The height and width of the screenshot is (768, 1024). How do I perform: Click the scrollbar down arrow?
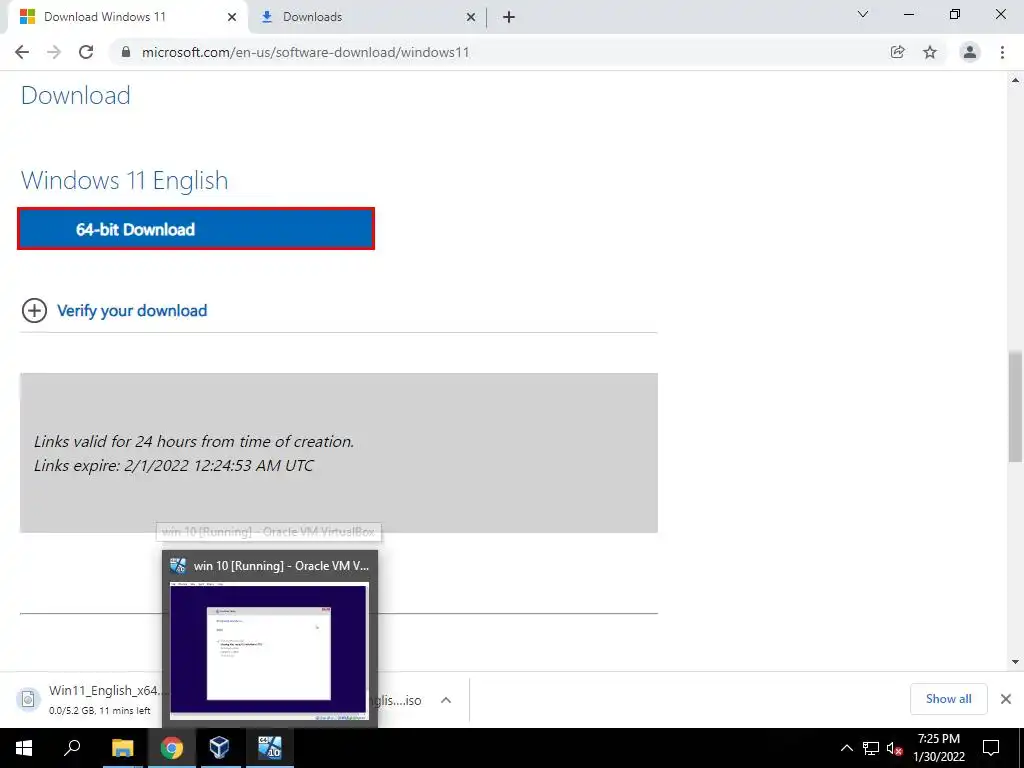[x=1015, y=662]
